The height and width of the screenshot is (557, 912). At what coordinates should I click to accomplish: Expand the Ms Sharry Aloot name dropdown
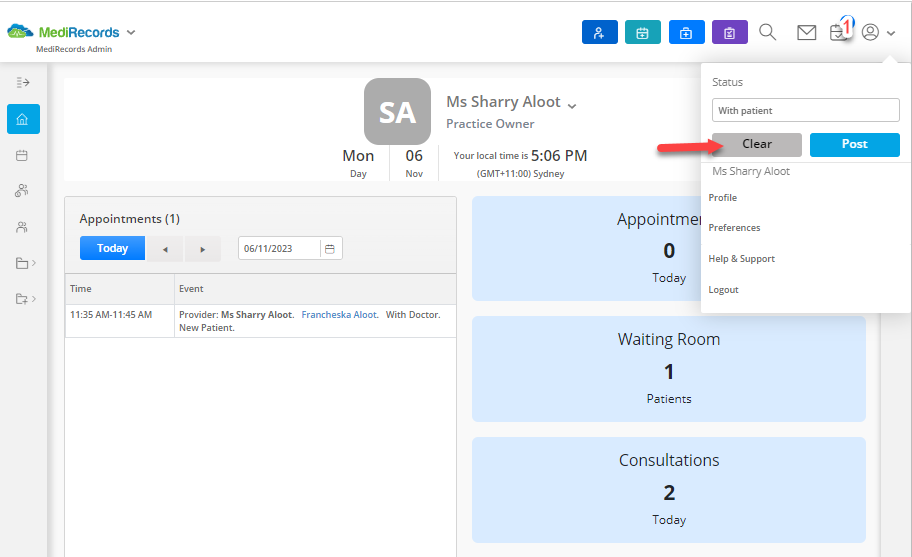click(572, 106)
